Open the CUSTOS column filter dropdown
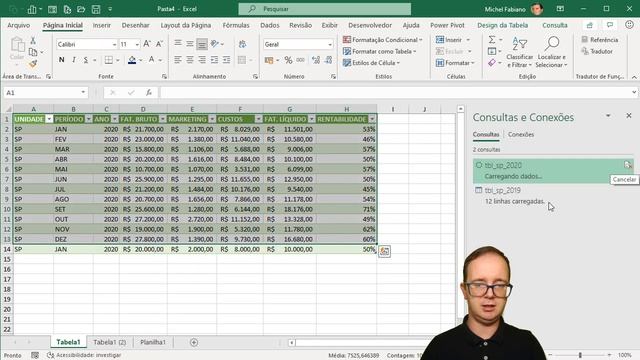The height and width of the screenshot is (360, 640). [x=258, y=119]
